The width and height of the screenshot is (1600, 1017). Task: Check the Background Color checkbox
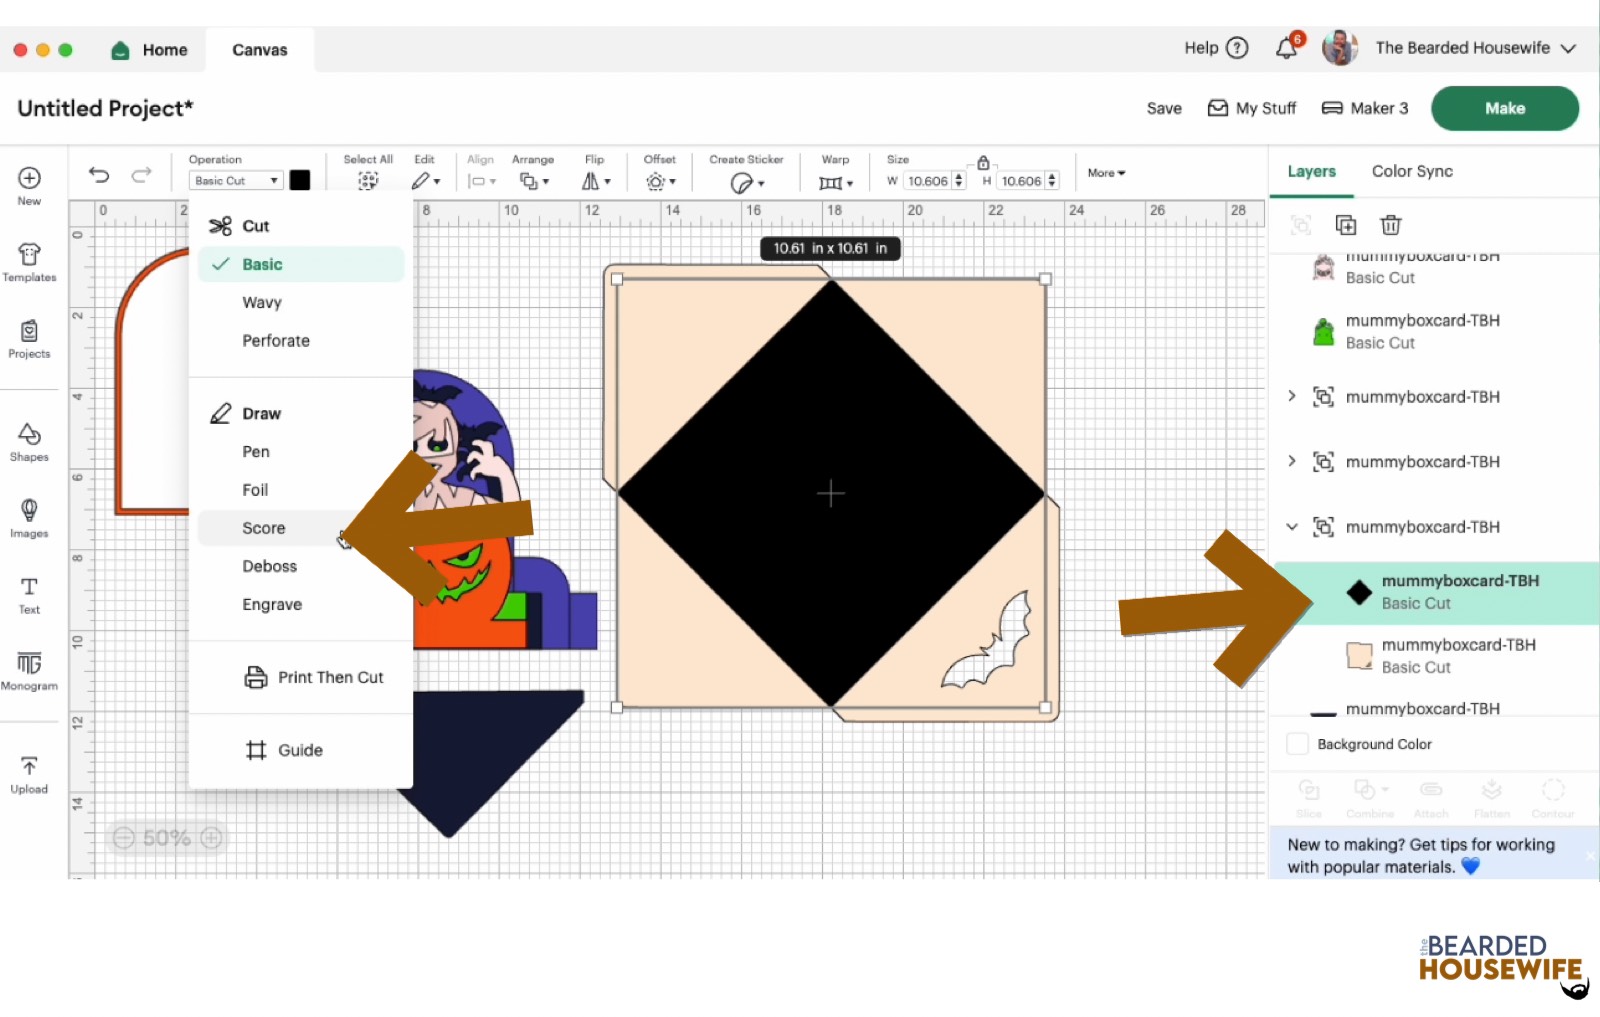(x=1297, y=744)
